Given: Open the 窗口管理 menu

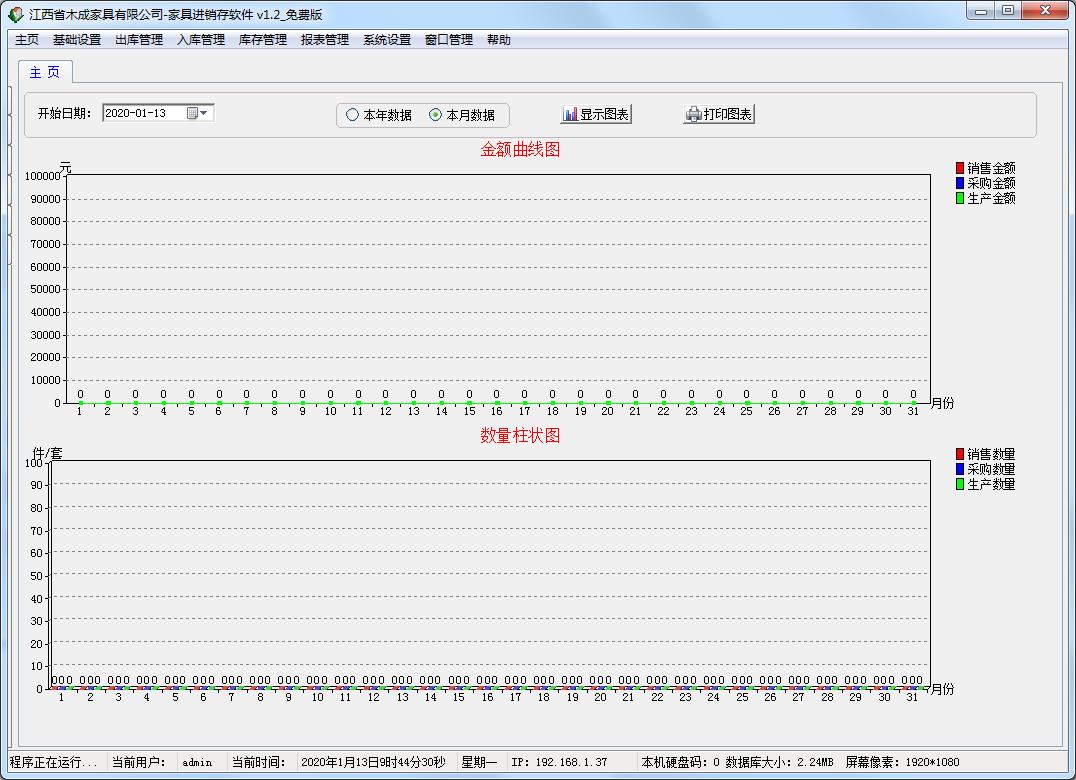Looking at the screenshot, I should [x=449, y=40].
